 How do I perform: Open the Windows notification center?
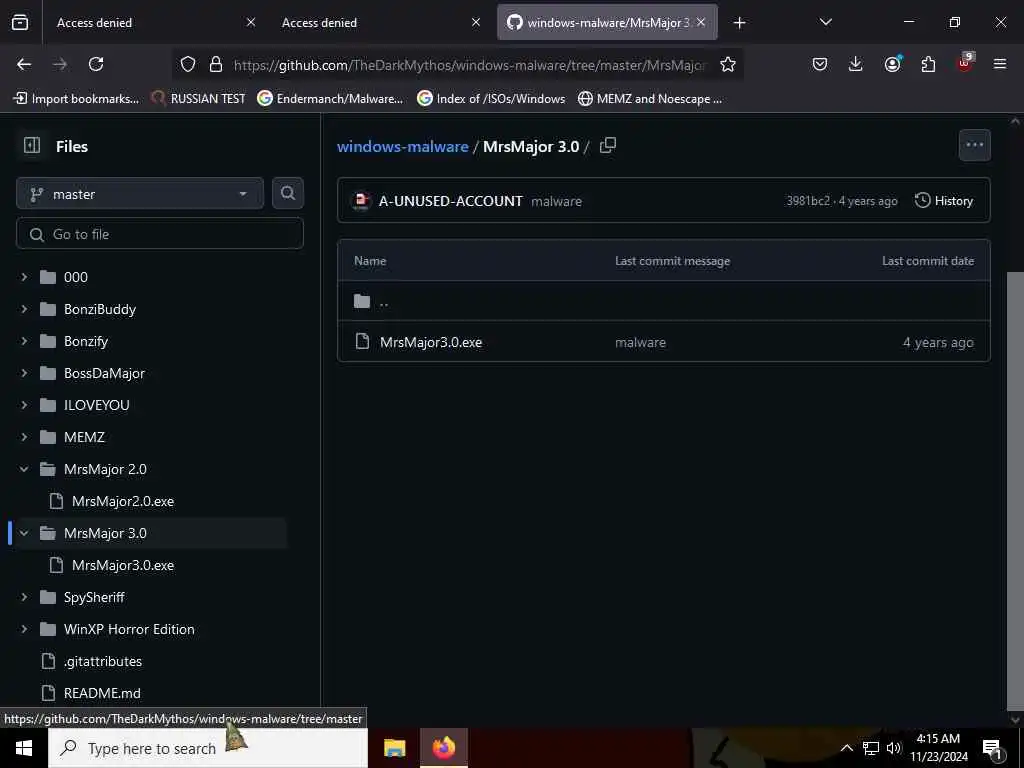pyautogui.click(x=993, y=748)
